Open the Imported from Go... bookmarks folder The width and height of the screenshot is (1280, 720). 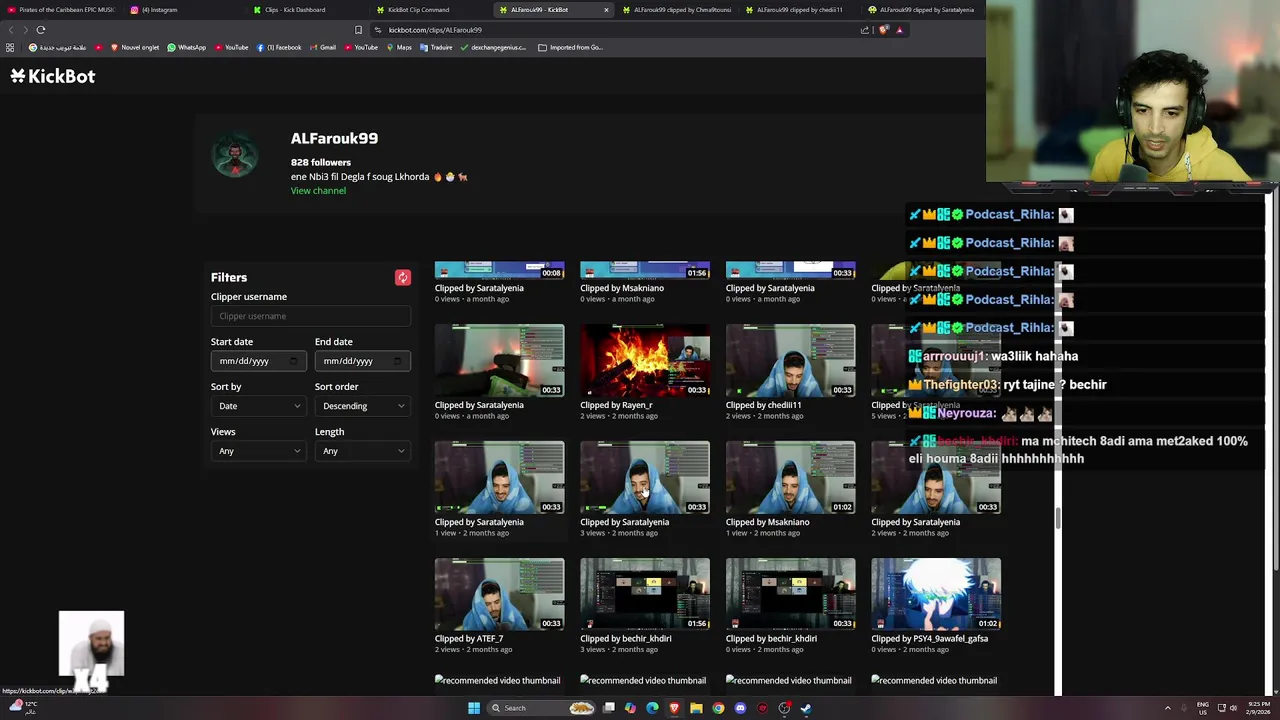tap(570, 47)
